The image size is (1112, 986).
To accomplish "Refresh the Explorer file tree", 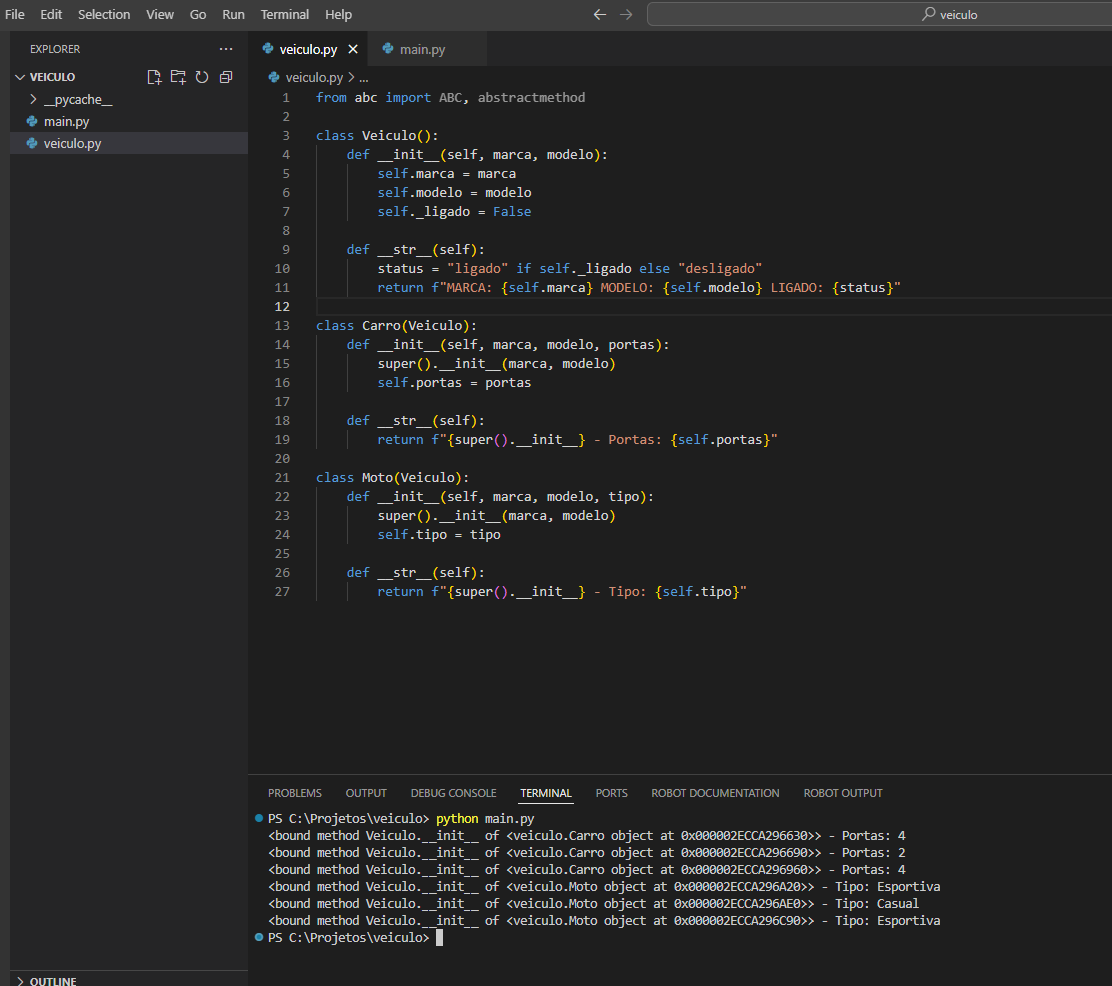I will (202, 77).
